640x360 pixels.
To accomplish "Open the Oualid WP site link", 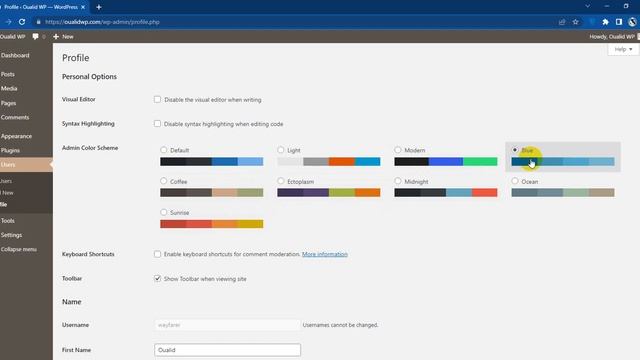I will (x=13, y=36).
